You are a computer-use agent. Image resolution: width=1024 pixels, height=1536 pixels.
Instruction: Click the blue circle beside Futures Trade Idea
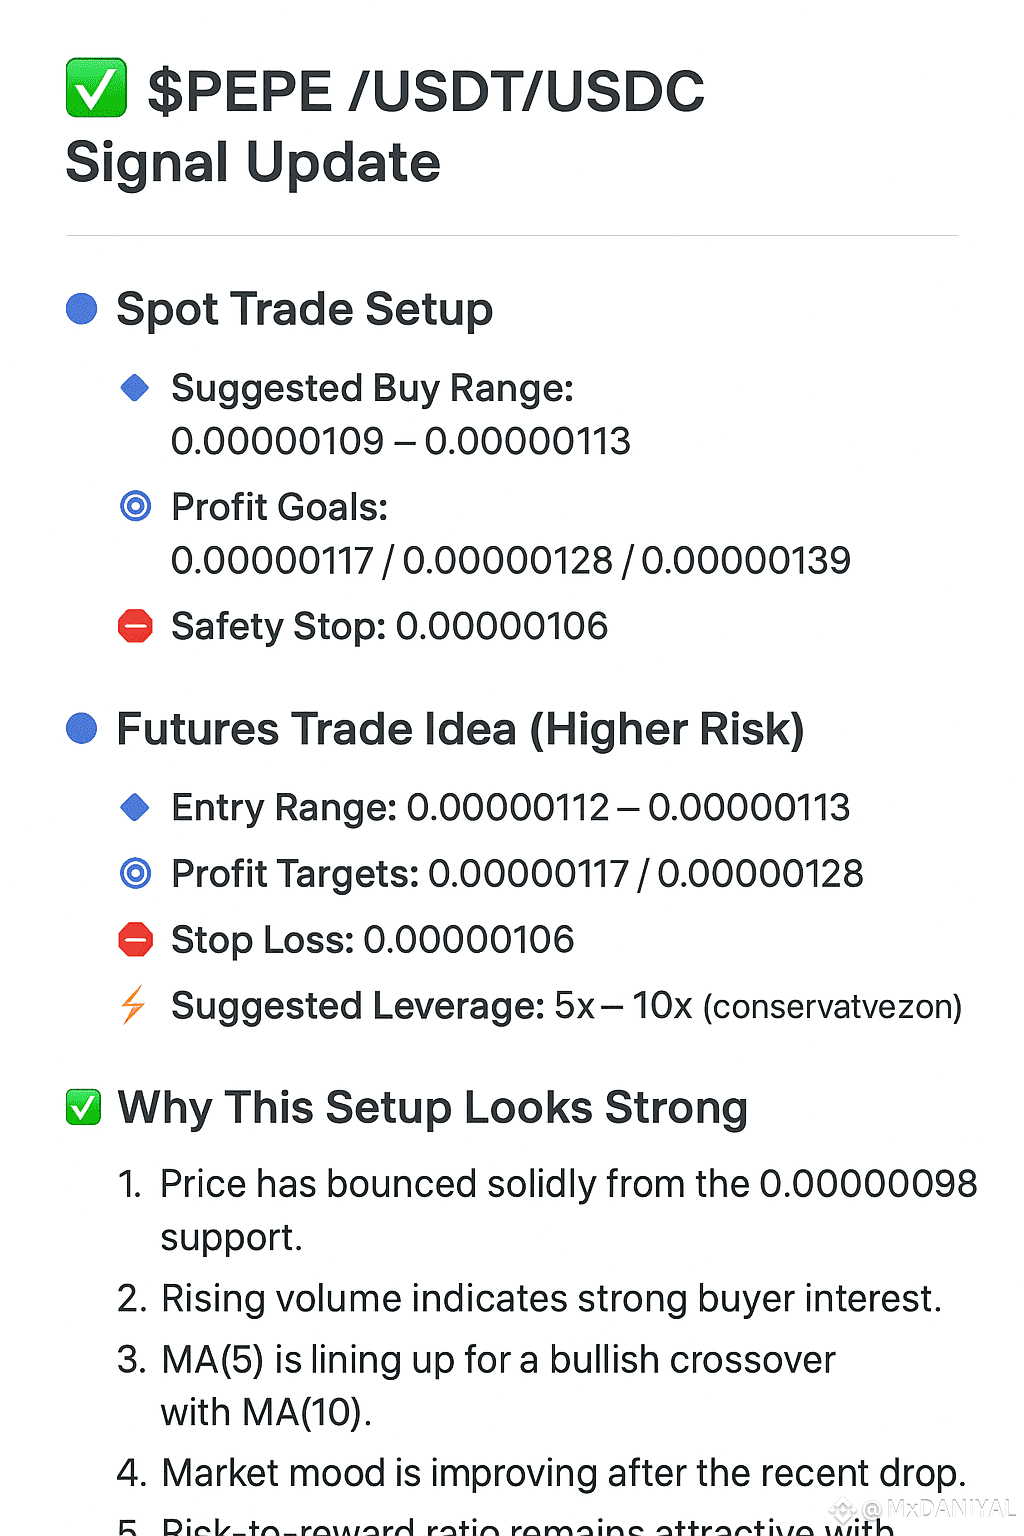click(x=81, y=728)
